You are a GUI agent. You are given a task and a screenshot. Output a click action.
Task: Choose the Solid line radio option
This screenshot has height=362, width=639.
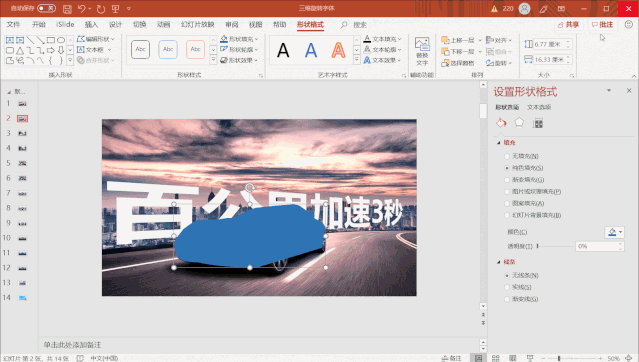pos(507,287)
